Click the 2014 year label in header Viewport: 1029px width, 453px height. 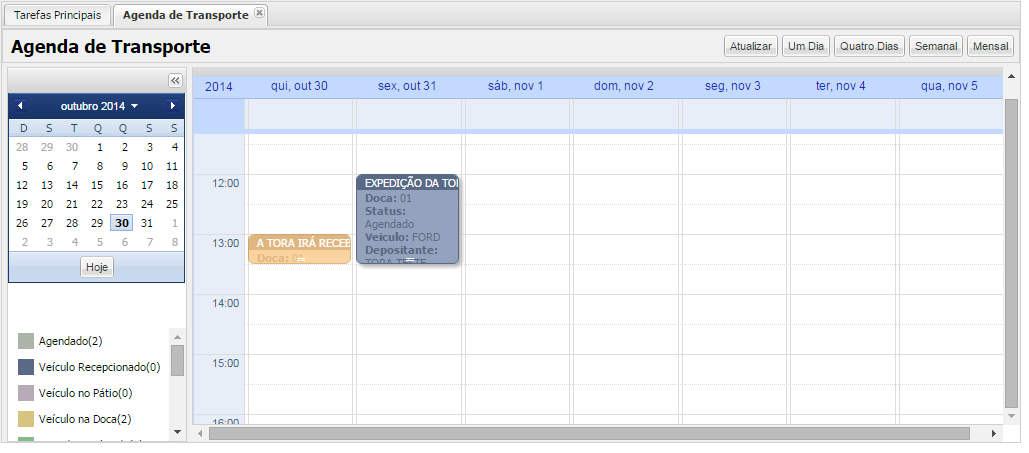[x=219, y=87]
